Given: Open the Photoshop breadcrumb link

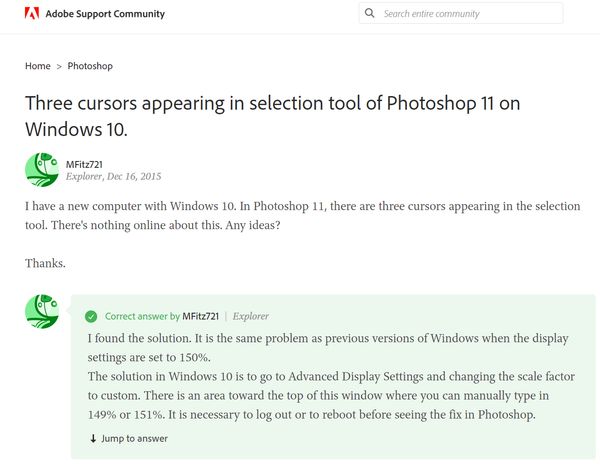Looking at the screenshot, I should [90, 66].
